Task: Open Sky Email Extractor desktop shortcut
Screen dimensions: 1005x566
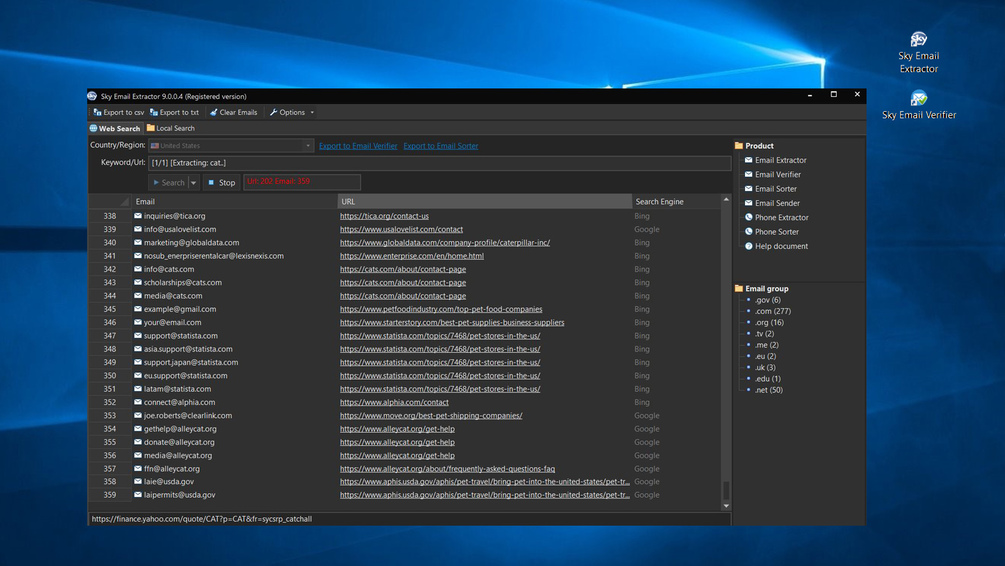Action: [x=918, y=52]
